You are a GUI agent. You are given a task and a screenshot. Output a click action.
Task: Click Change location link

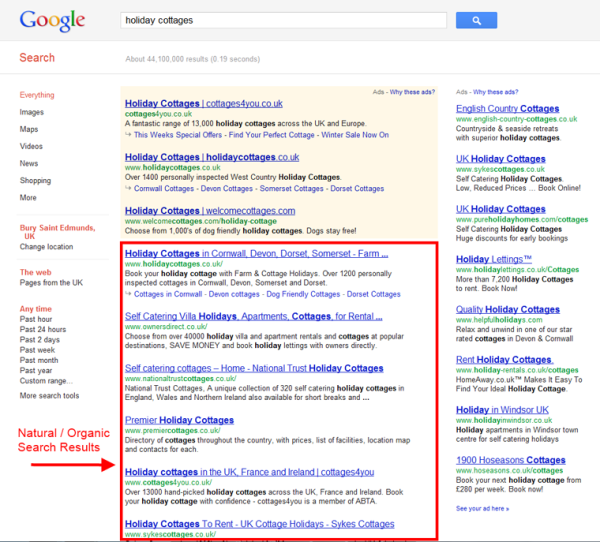point(46,246)
